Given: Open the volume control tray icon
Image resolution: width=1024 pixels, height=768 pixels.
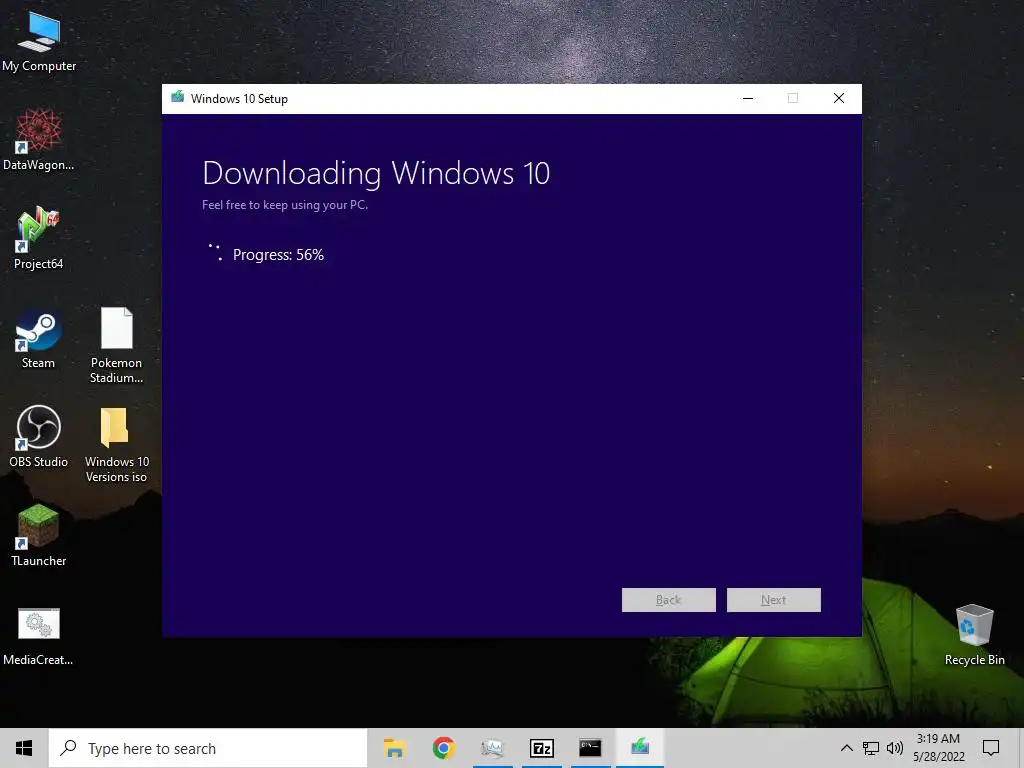Looking at the screenshot, I should (895, 748).
